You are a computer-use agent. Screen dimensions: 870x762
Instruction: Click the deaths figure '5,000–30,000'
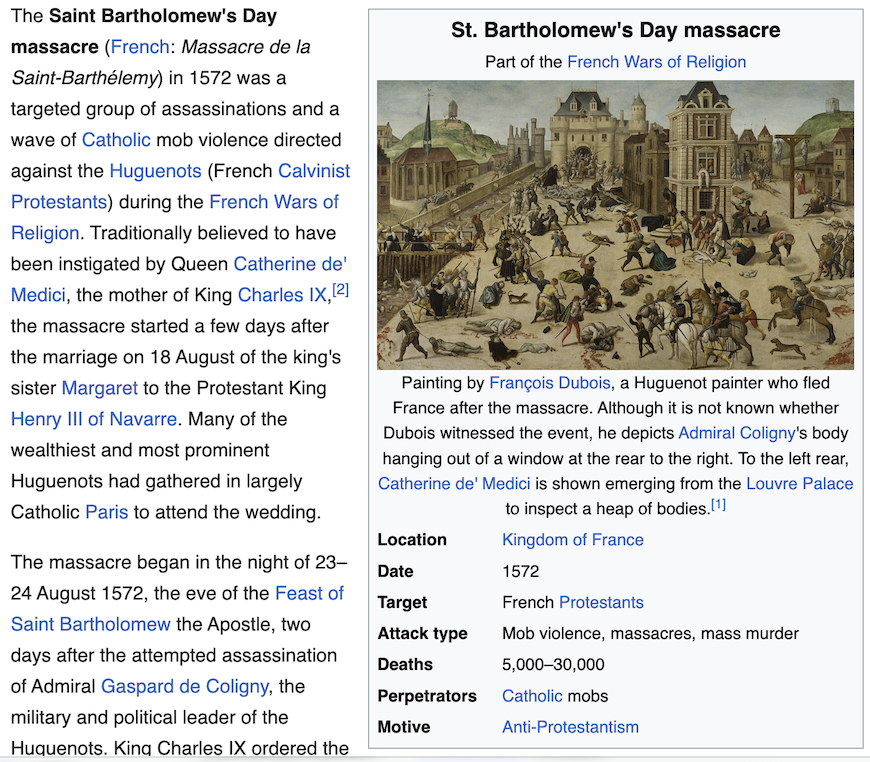(x=553, y=664)
